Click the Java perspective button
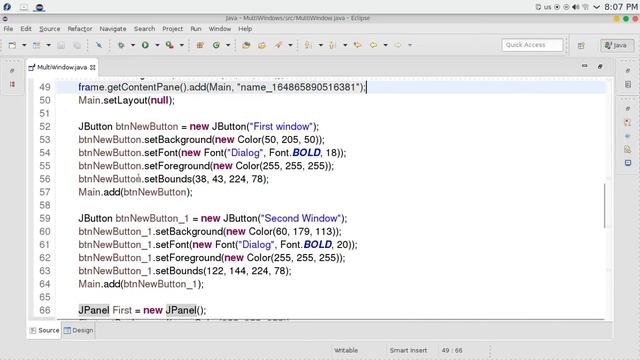This screenshot has height=360, width=640. click(616, 45)
